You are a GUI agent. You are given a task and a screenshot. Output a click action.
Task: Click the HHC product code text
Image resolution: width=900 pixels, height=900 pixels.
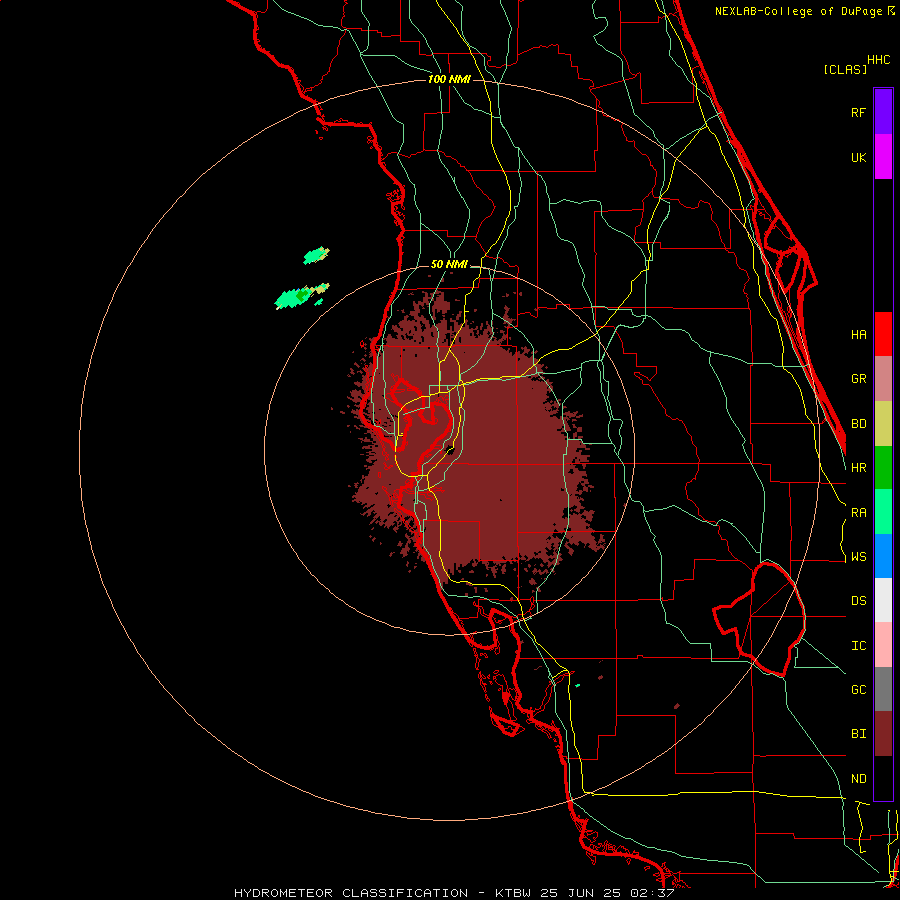point(879,60)
